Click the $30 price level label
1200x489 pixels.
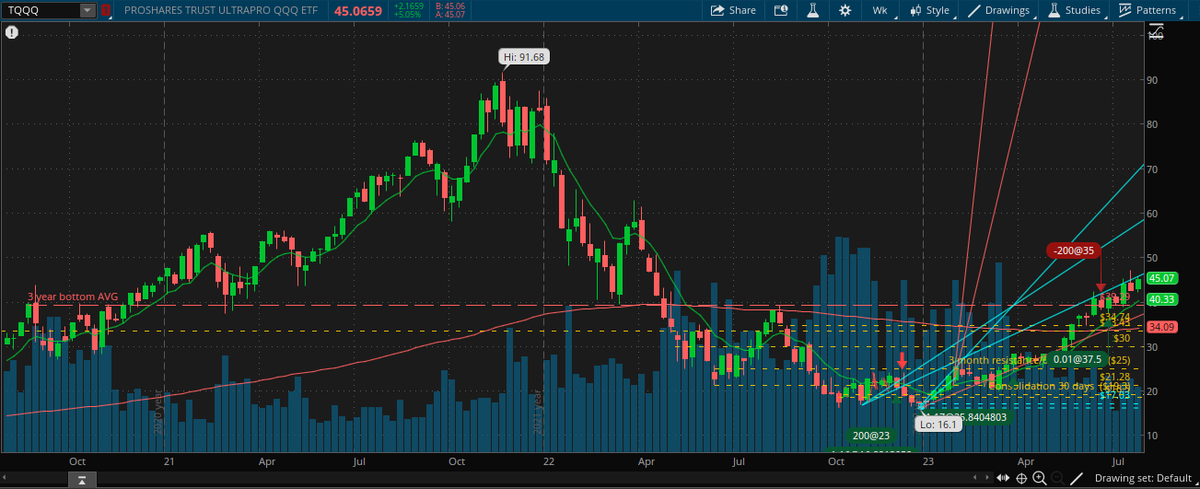point(1121,338)
